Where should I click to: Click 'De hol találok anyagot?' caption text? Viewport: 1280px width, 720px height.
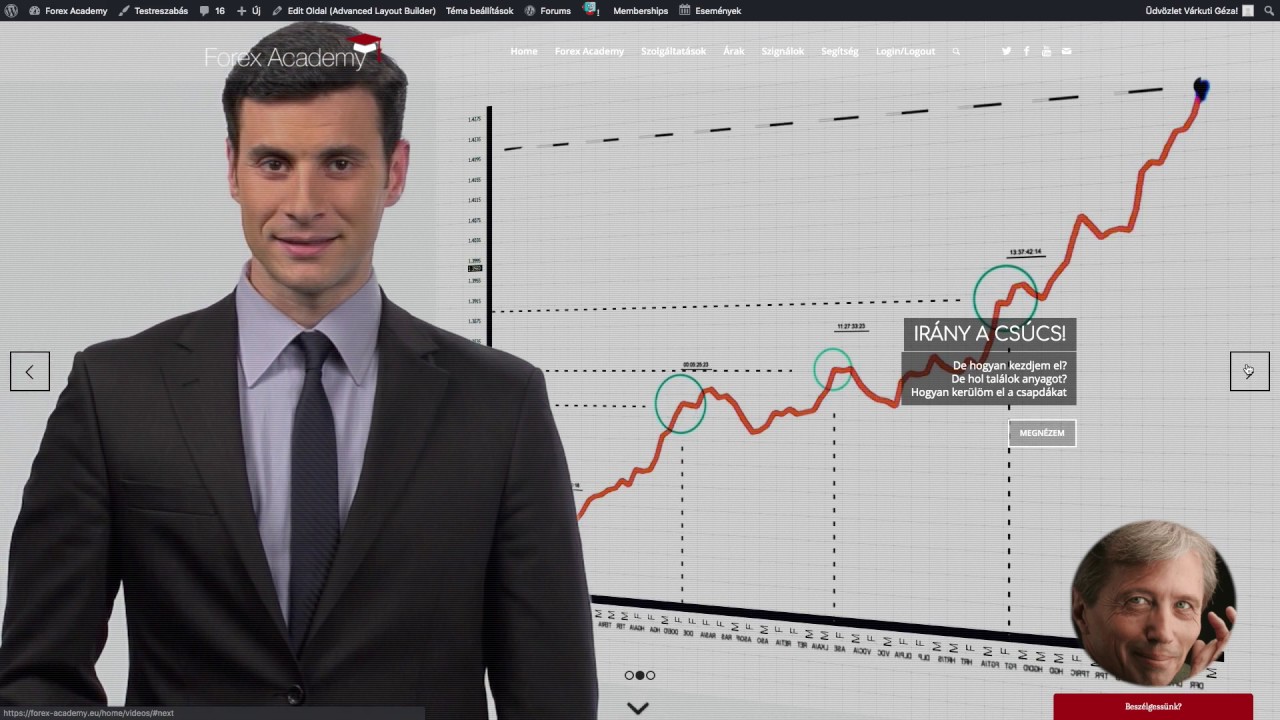coord(1009,379)
